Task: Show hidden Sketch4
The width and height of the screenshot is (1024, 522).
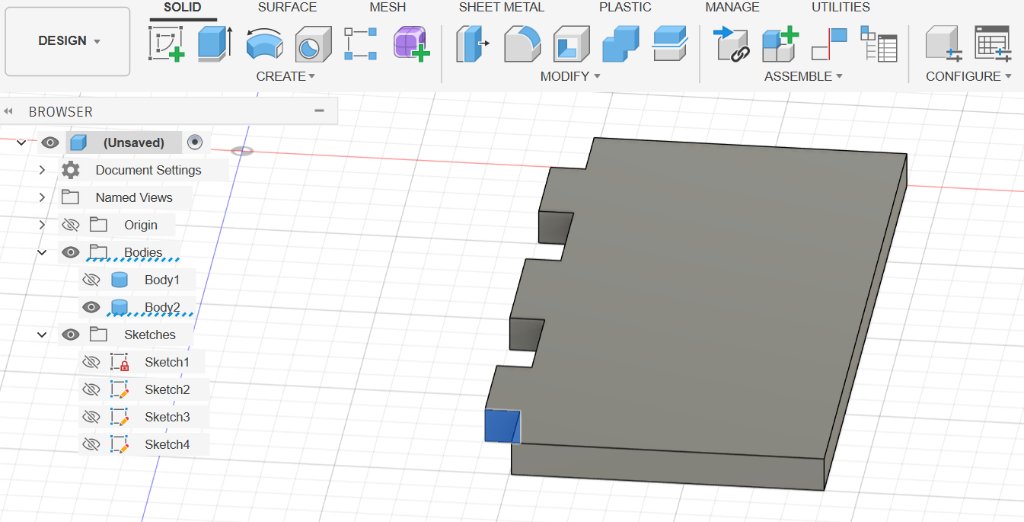Action: coord(91,444)
